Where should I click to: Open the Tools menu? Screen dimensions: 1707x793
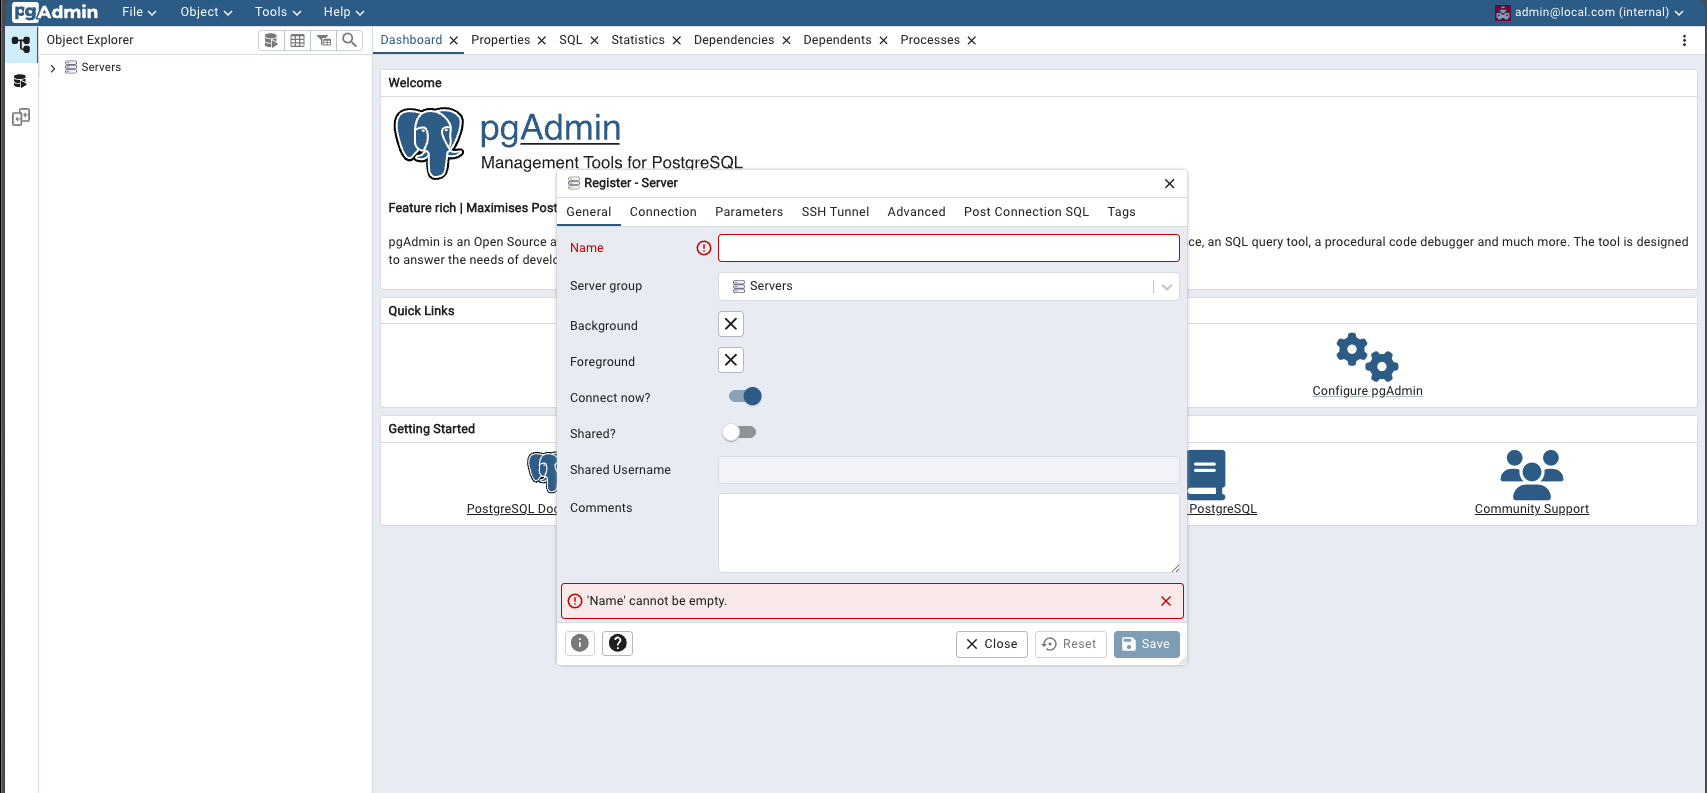[278, 12]
